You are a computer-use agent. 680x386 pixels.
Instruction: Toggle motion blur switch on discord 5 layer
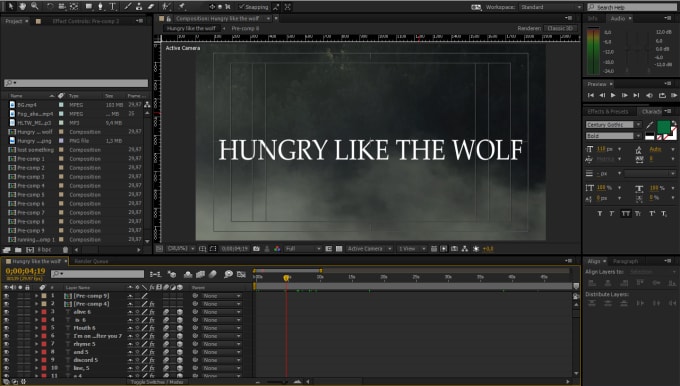click(166, 360)
